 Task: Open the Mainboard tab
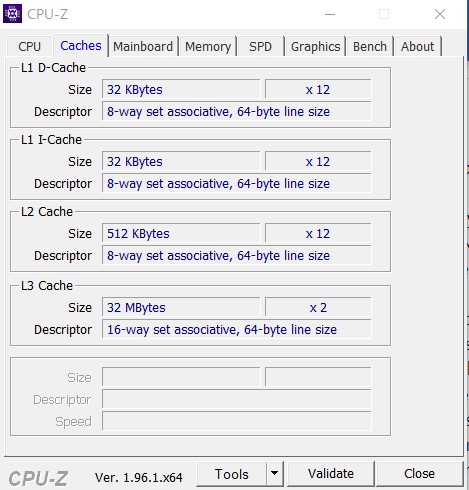(143, 46)
